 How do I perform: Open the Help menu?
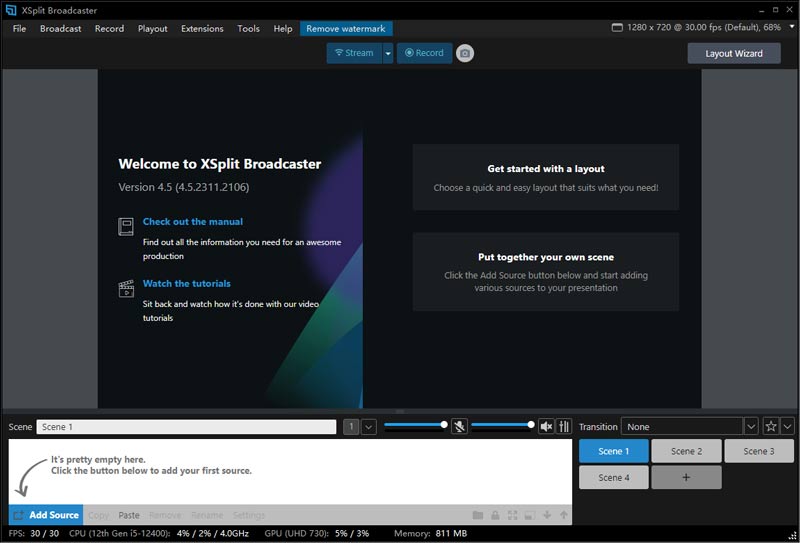tap(283, 29)
